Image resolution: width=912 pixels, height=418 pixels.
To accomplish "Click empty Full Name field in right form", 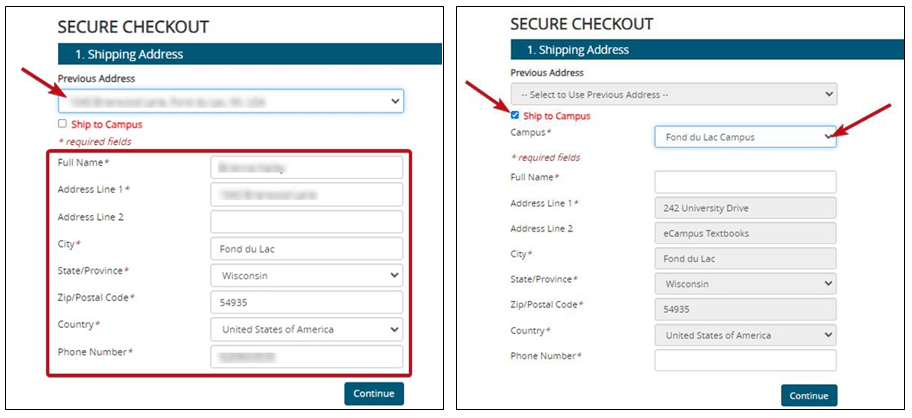I will tap(745, 182).
